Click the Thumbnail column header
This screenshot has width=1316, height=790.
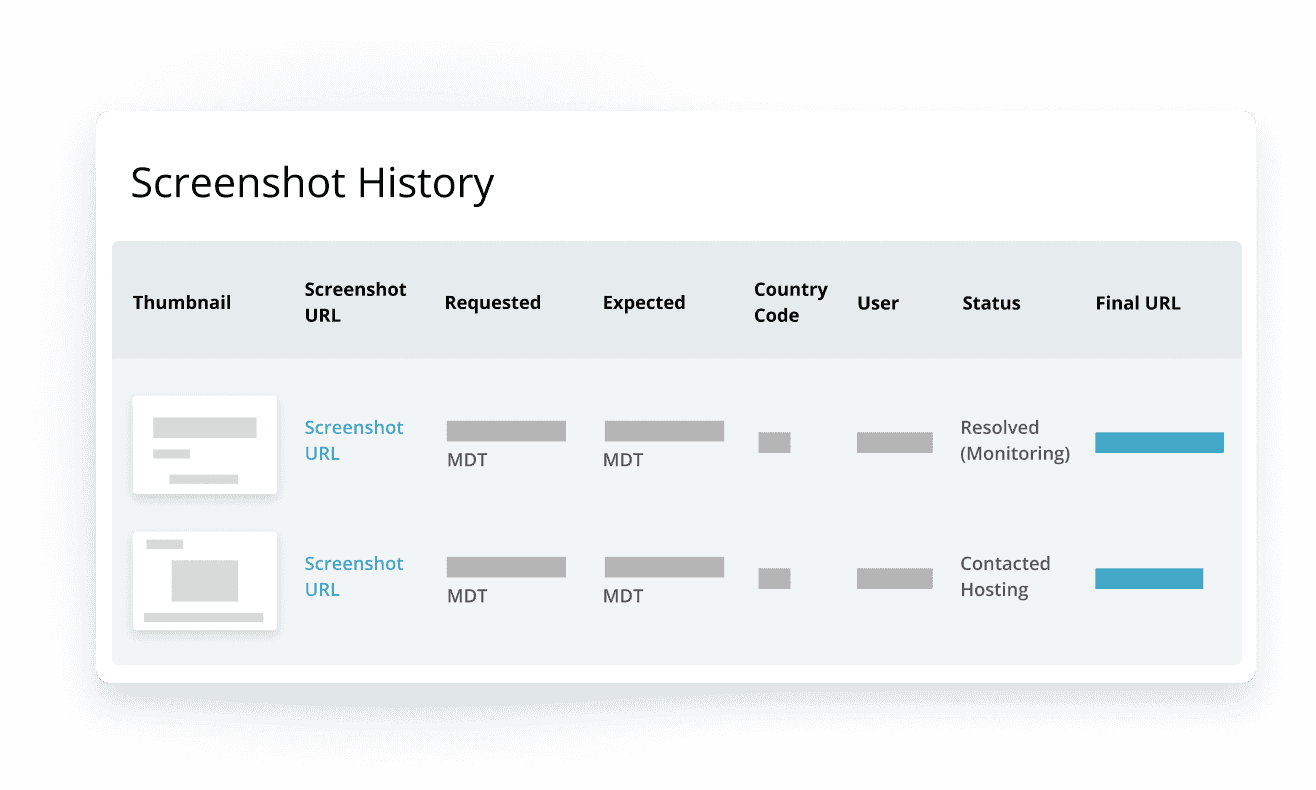(181, 302)
